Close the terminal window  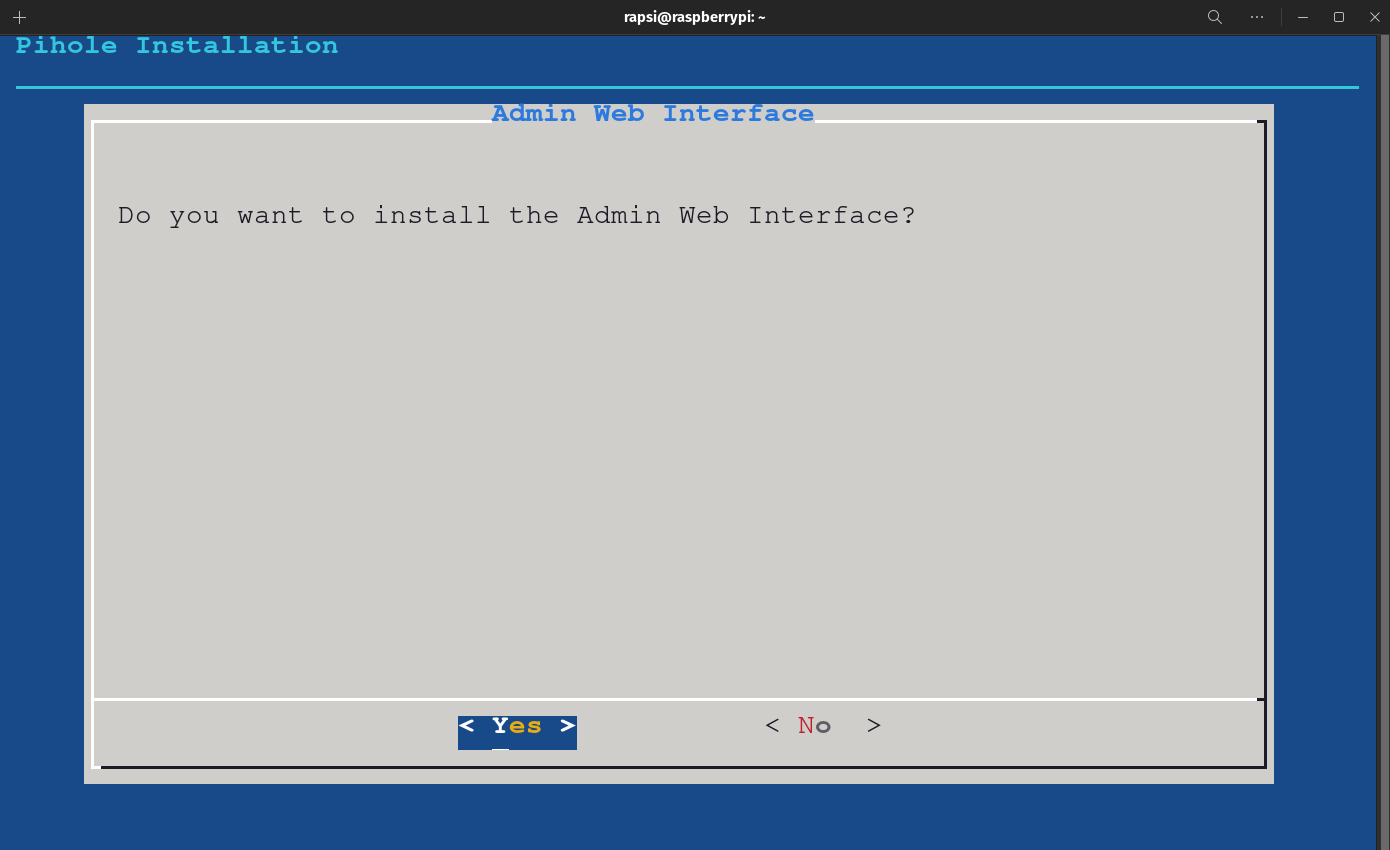(x=1375, y=17)
